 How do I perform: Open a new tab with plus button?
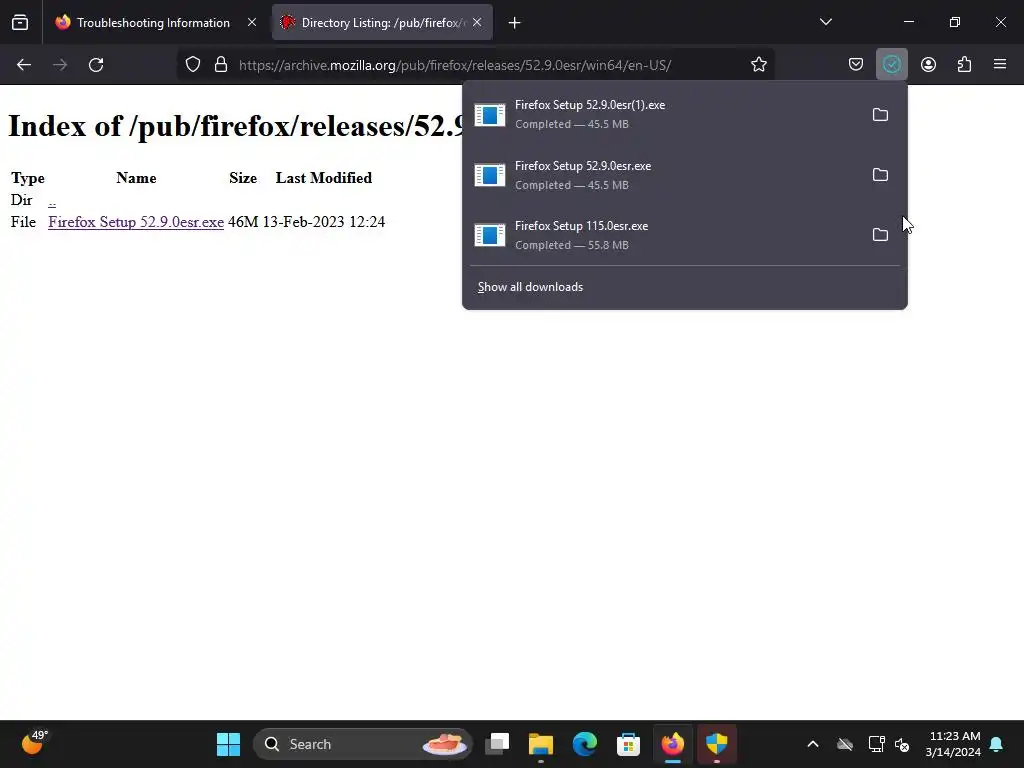click(x=515, y=23)
